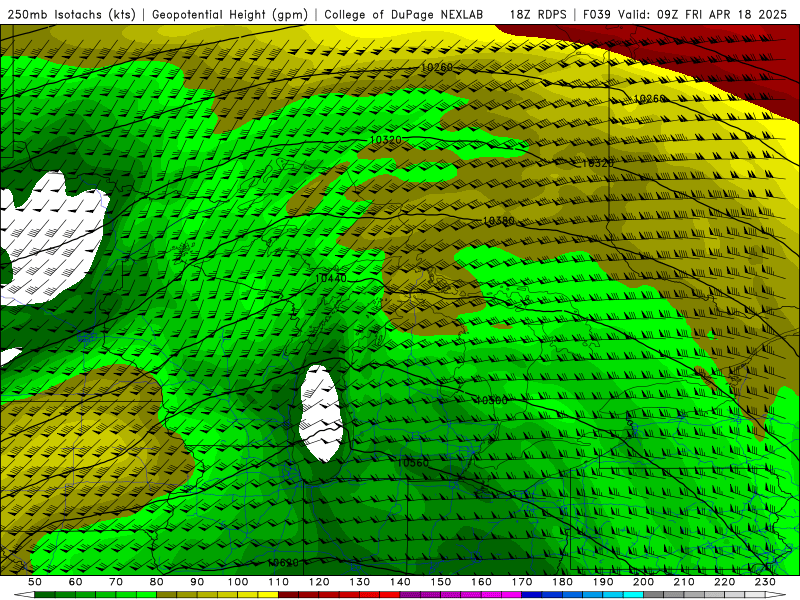This screenshot has width=800, height=600.
Task: Click the 60 value on the color scale
Action: click(x=75, y=582)
